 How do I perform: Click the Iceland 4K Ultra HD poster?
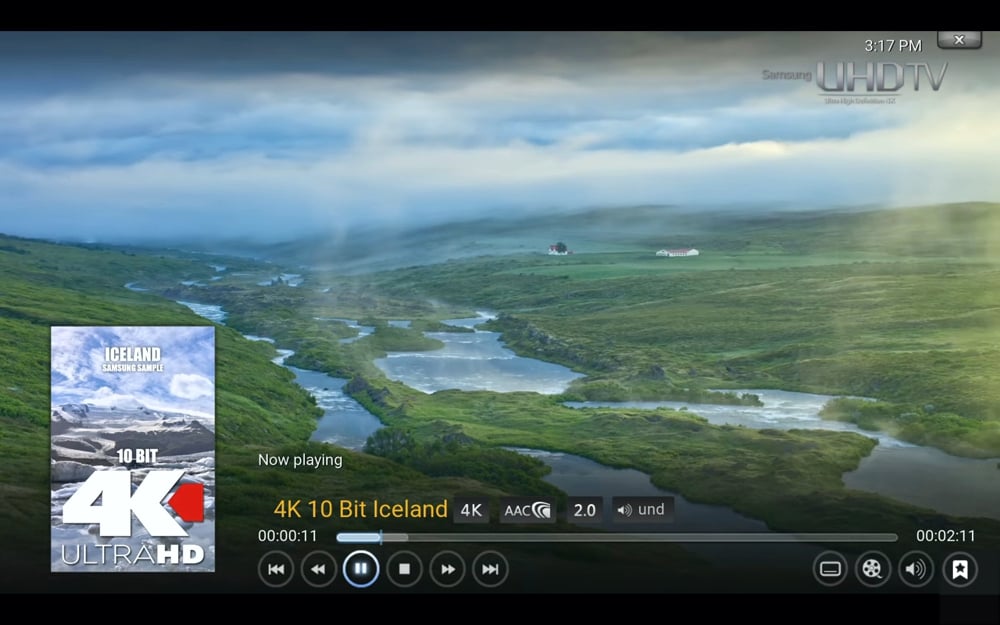click(133, 449)
